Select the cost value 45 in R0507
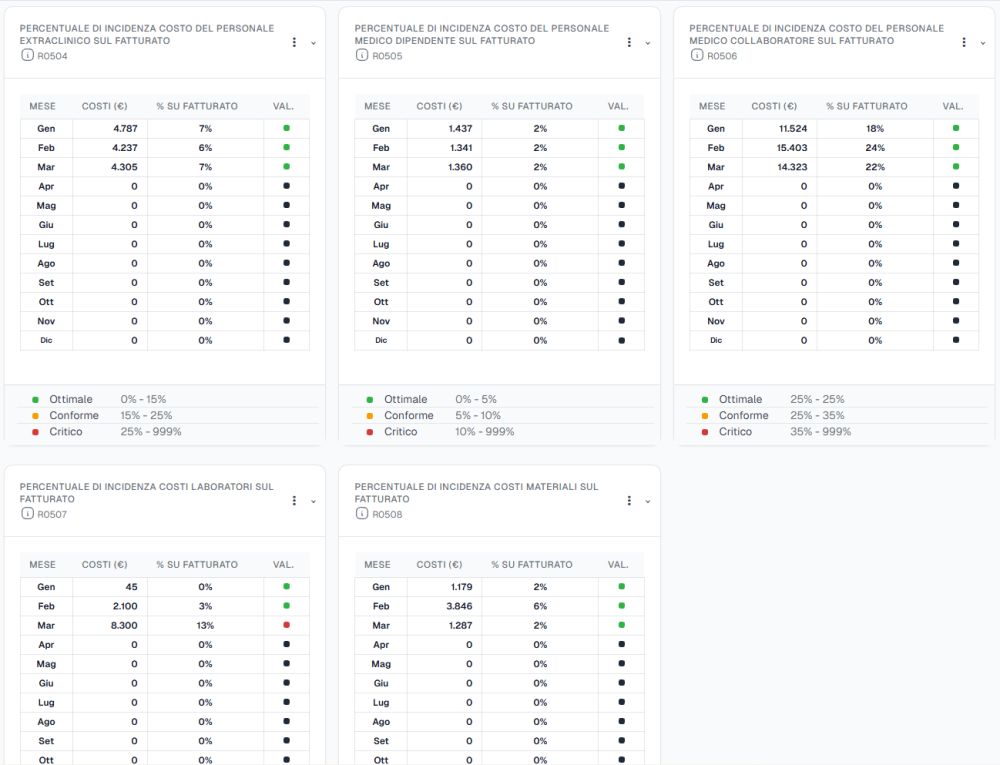Viewport: 1000px width, 765px height. [x=131, y=586]
